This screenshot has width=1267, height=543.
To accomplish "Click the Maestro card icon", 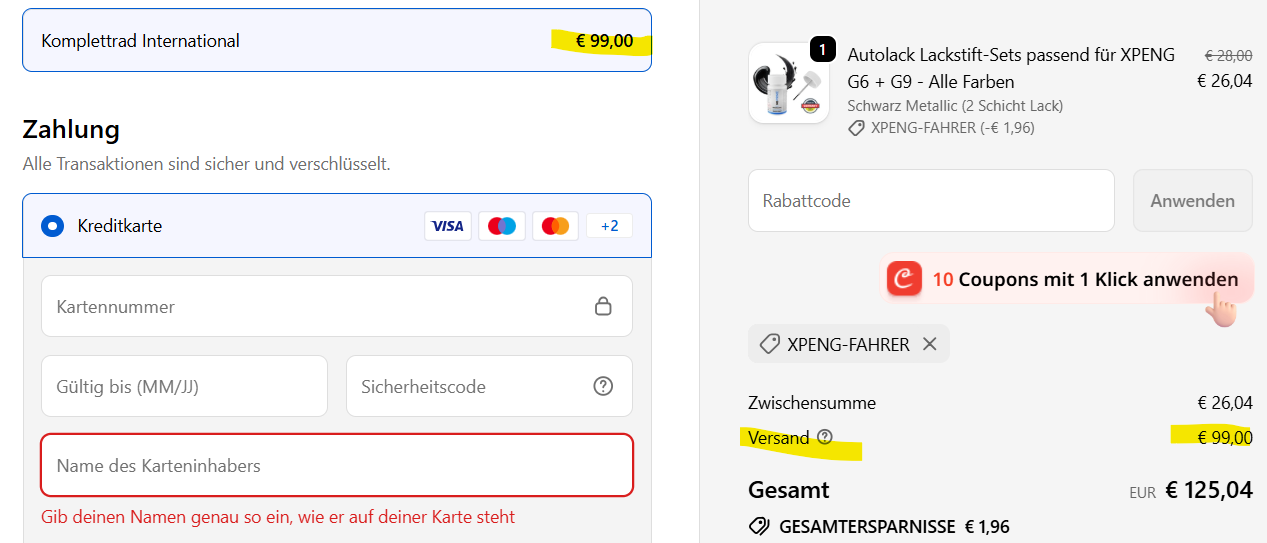I will [x=501, y=226].
